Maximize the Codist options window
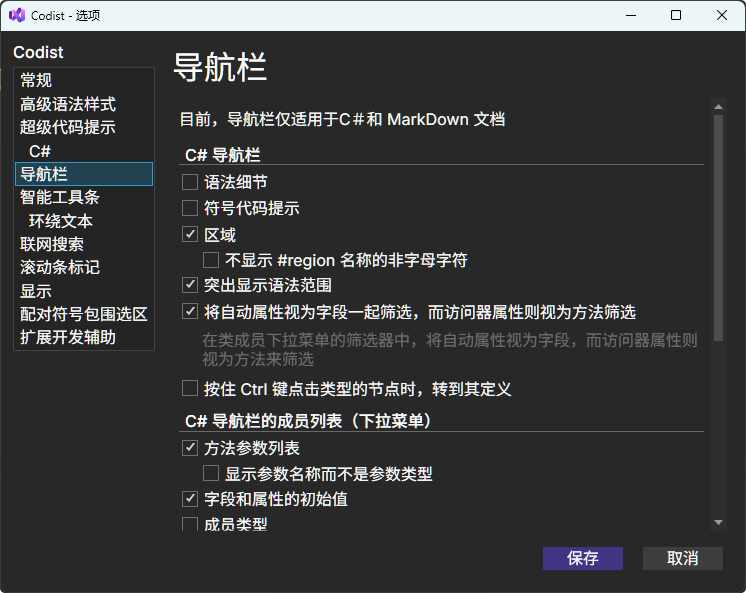746x593 pixels. point(676,15)
